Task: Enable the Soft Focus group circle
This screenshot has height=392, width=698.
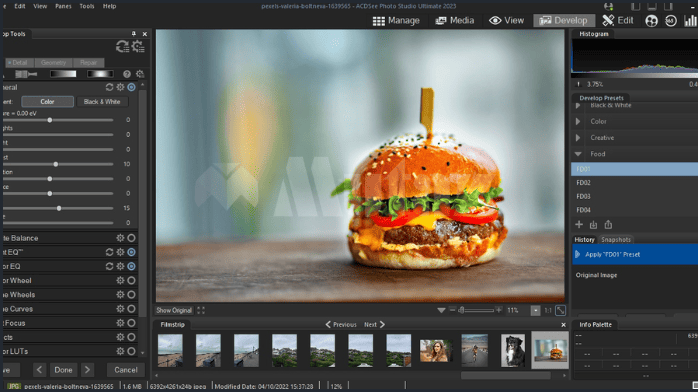Action: [131, 323]
